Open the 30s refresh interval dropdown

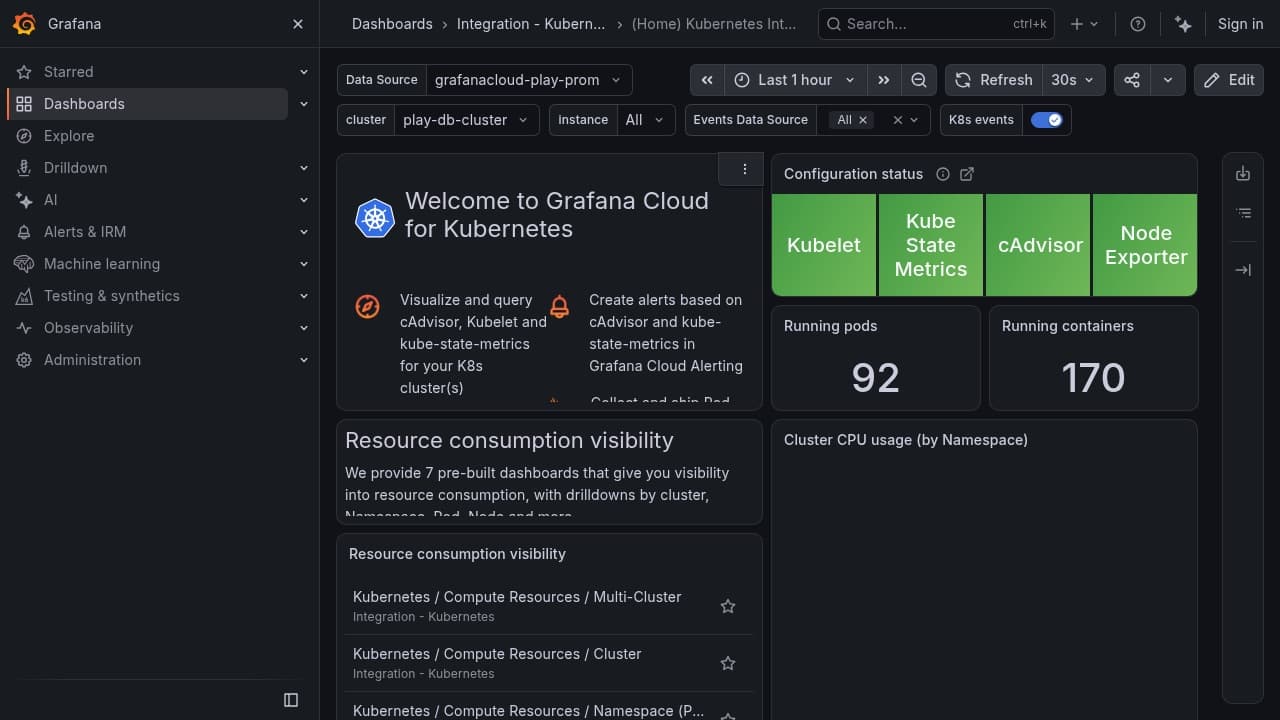click(x=1074, y=80)
